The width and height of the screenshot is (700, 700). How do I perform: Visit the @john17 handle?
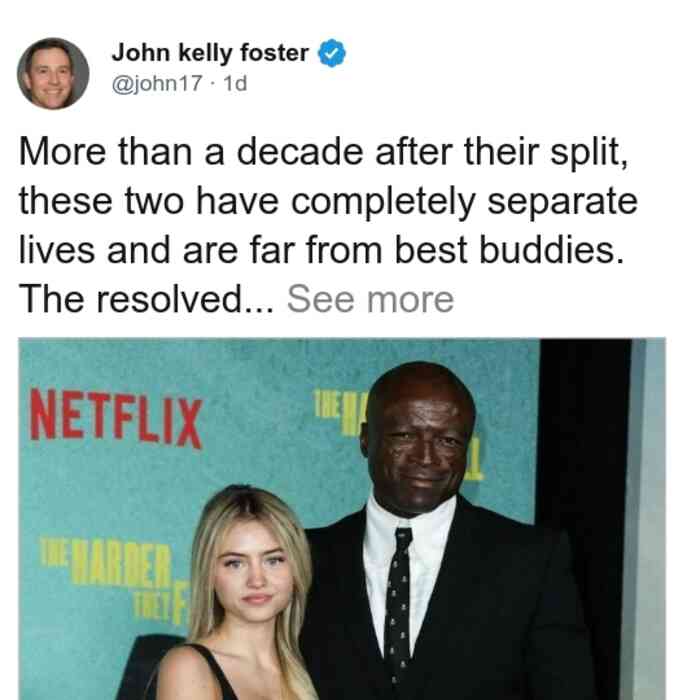tap(157, 83)
